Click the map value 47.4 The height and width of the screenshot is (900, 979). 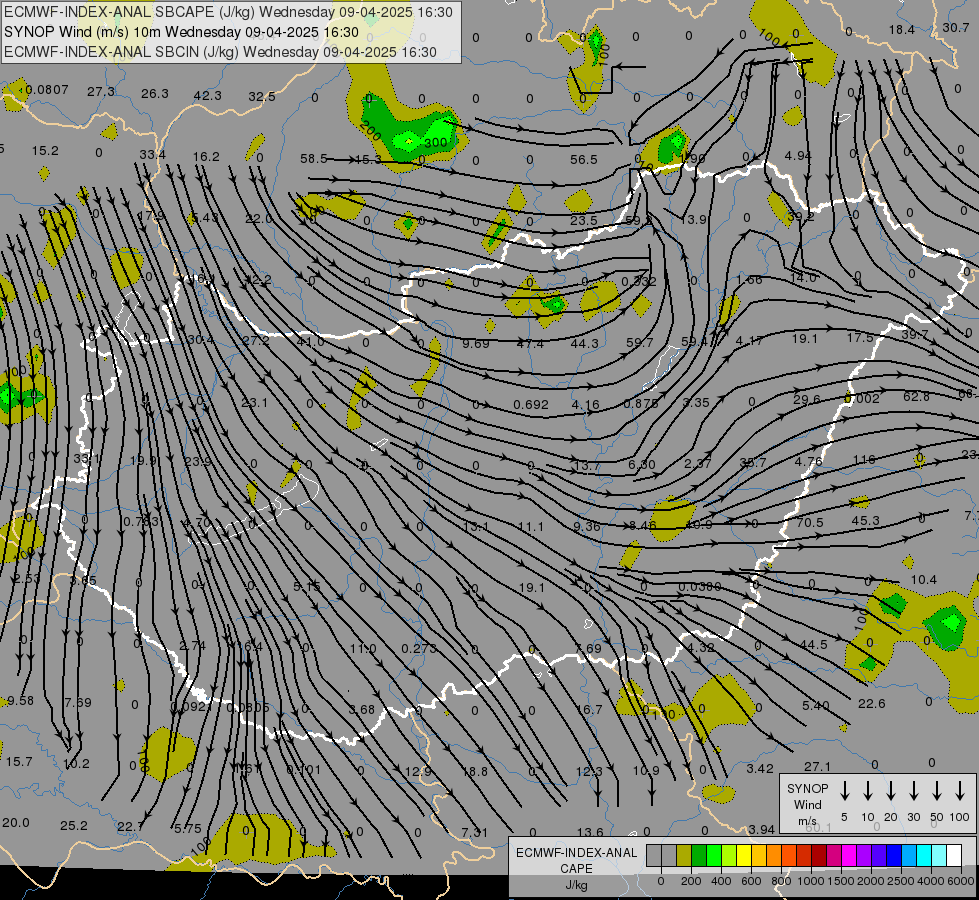pos(530,343)
